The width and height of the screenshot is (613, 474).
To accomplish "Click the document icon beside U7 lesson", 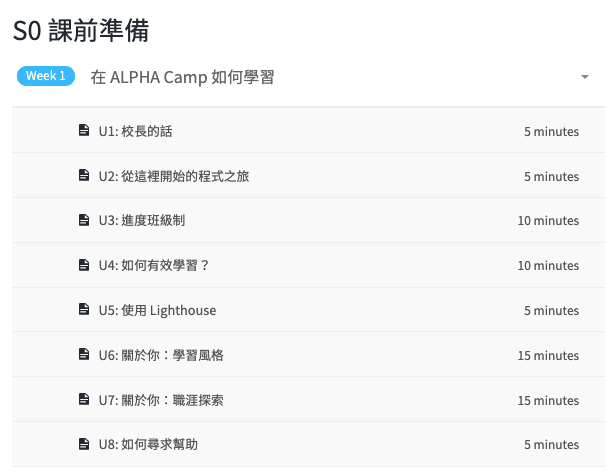I will coord(84,399).
